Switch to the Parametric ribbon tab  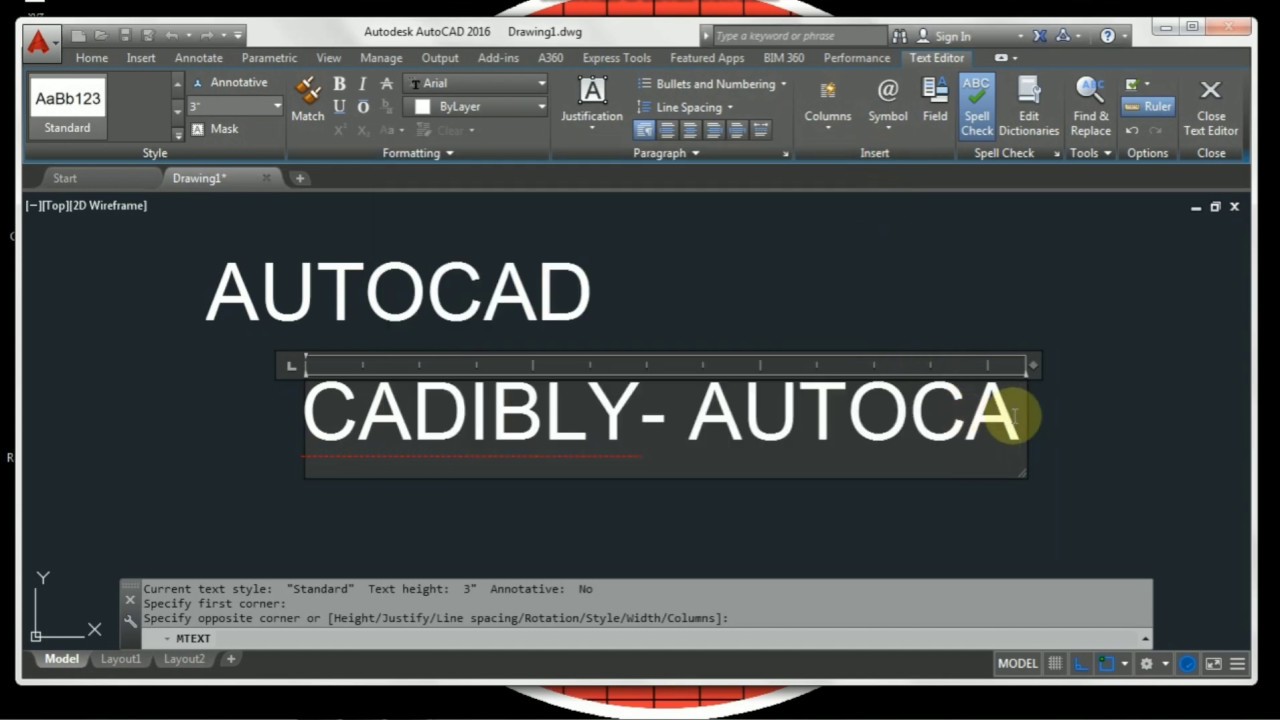pos(269,58)
